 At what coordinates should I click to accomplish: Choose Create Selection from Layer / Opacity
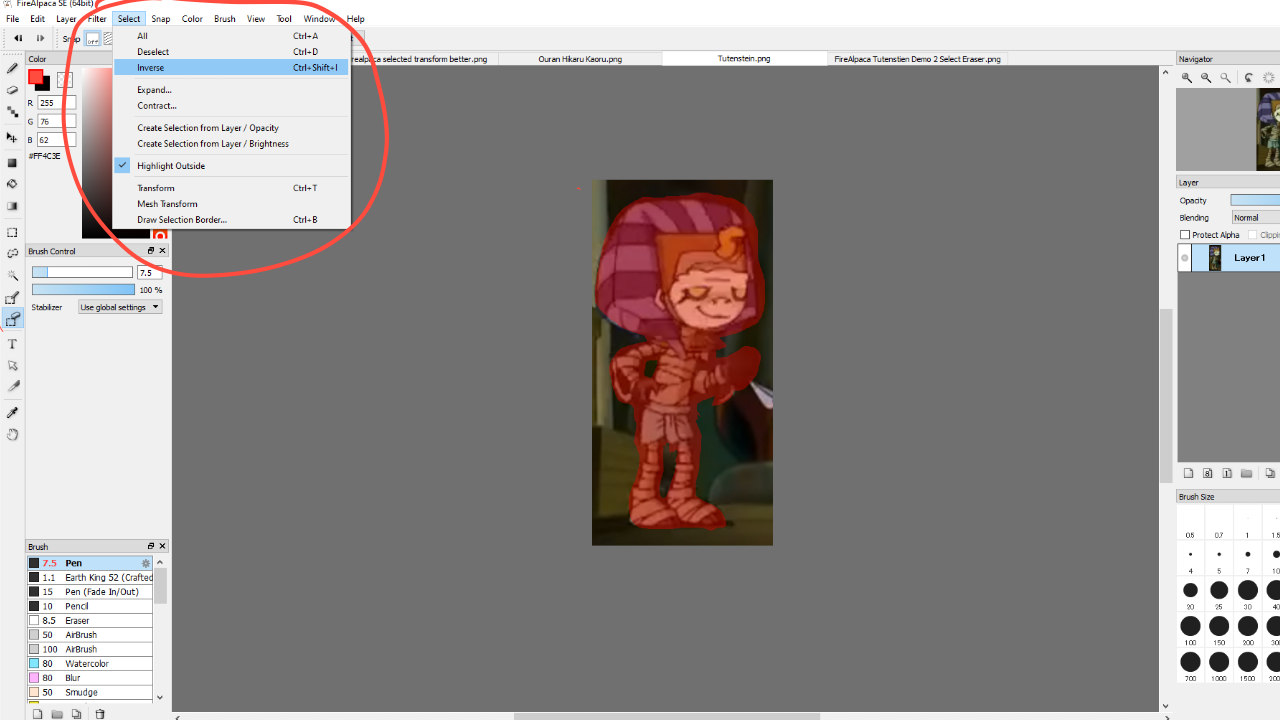(232, 128)
